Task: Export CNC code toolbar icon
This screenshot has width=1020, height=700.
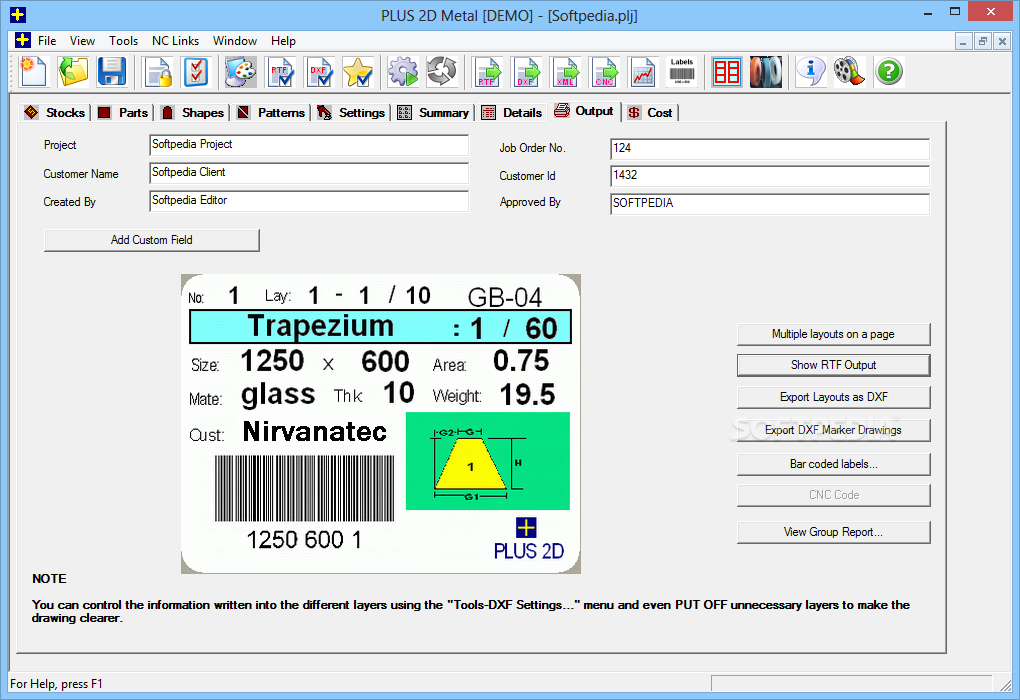Action: [604, 72]
